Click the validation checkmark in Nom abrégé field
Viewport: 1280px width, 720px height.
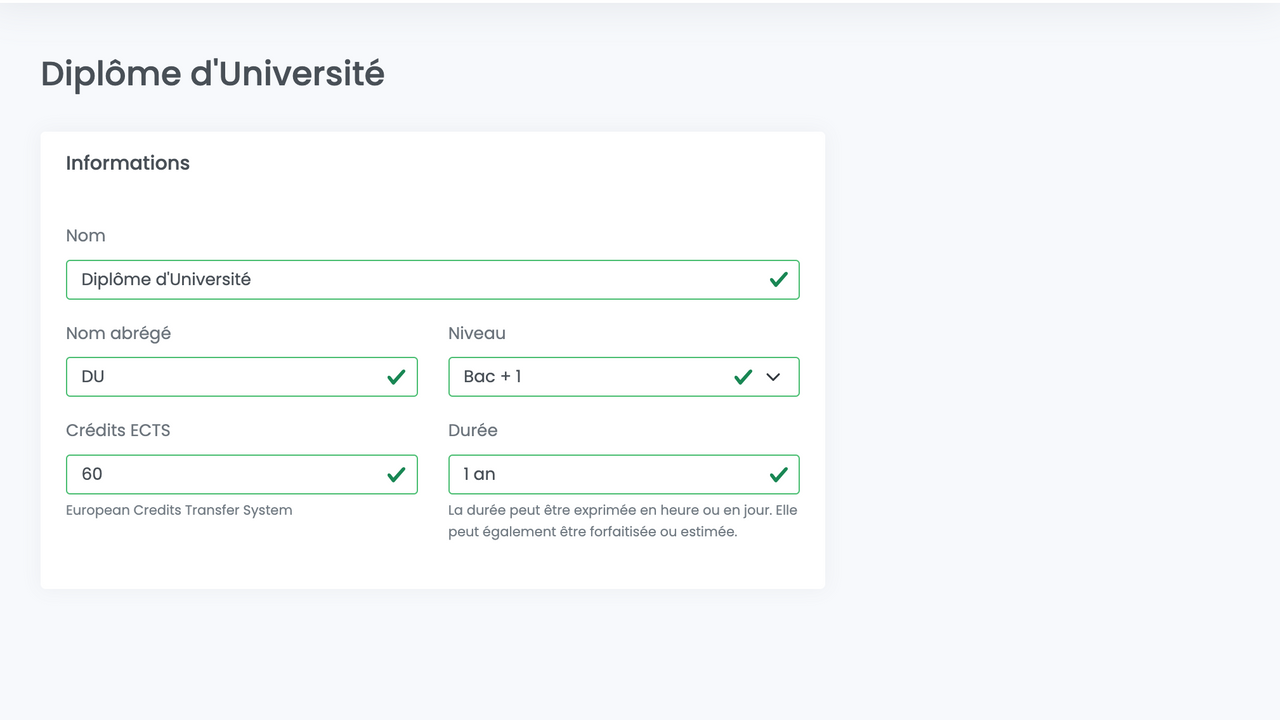pyautogui.click(x=396, y=377)
